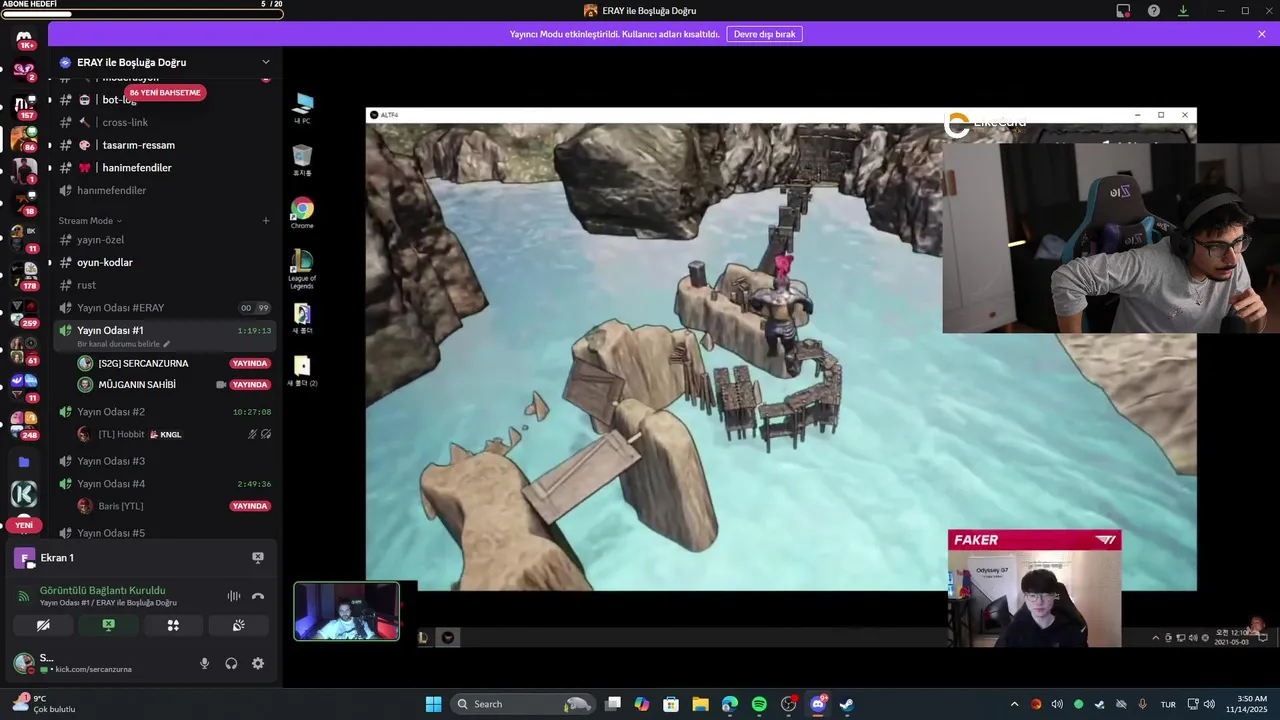Open the weather widget showing 9°C
Viewport: 1280px width, 720px height.
[x=43, y=704]
